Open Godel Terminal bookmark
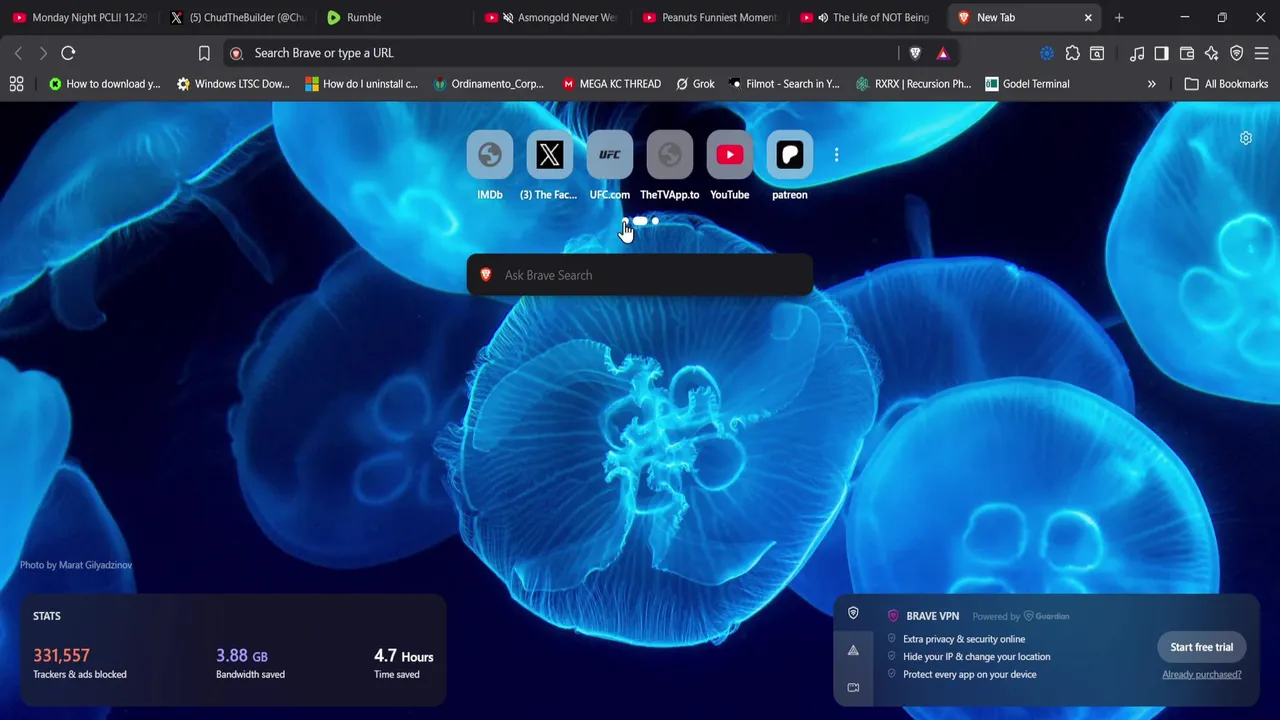 (1027, 84)
